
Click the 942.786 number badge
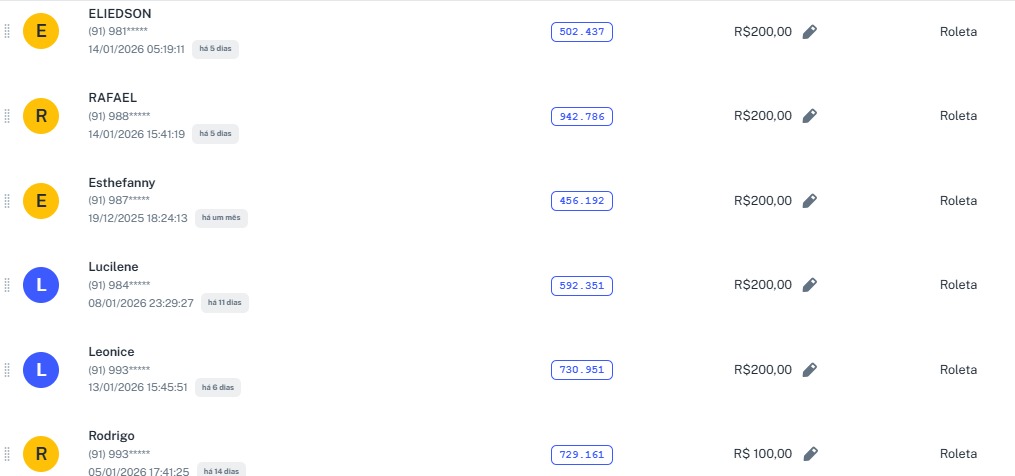pyautogui.click(x=581, y=116)
